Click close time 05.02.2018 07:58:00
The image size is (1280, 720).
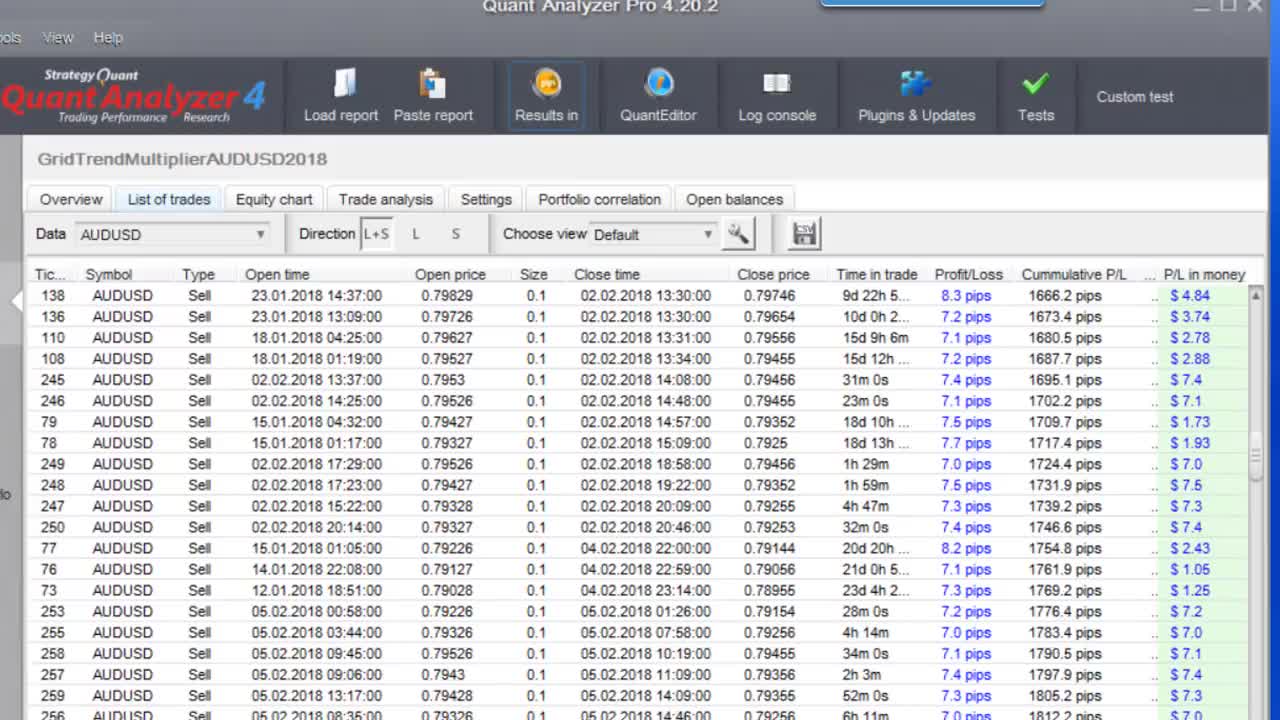tap(645, 632)
